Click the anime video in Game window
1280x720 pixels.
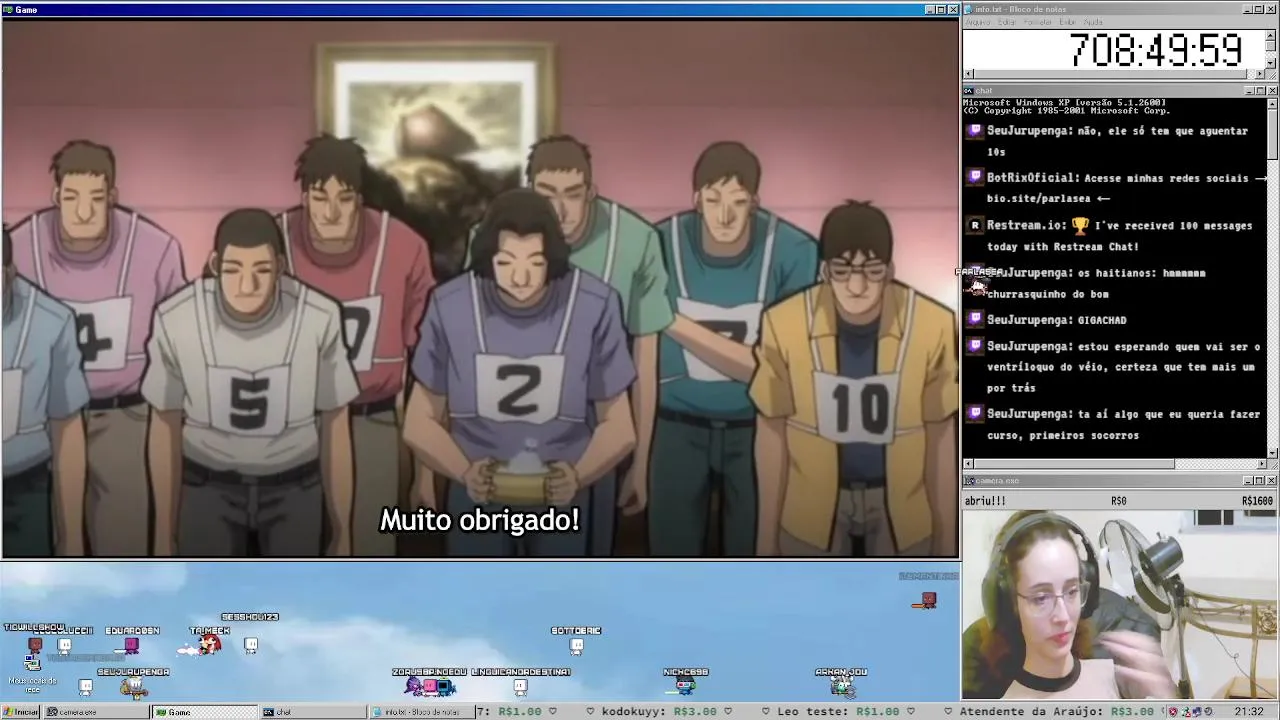(x=480, y=288)
